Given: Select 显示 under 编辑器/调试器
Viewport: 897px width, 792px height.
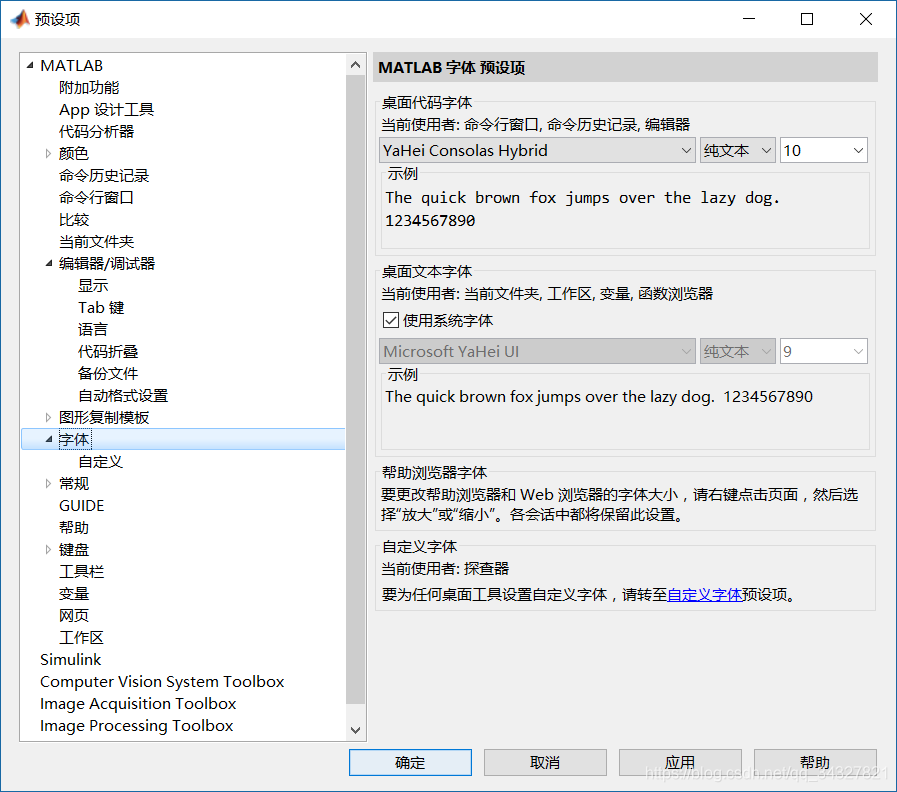Looking at the screenshot, I should click(93, 286).
